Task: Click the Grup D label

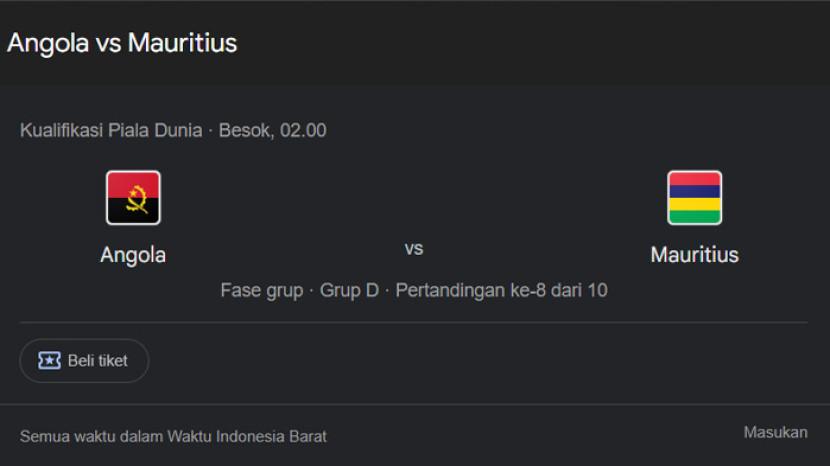Action: point(349,291)
